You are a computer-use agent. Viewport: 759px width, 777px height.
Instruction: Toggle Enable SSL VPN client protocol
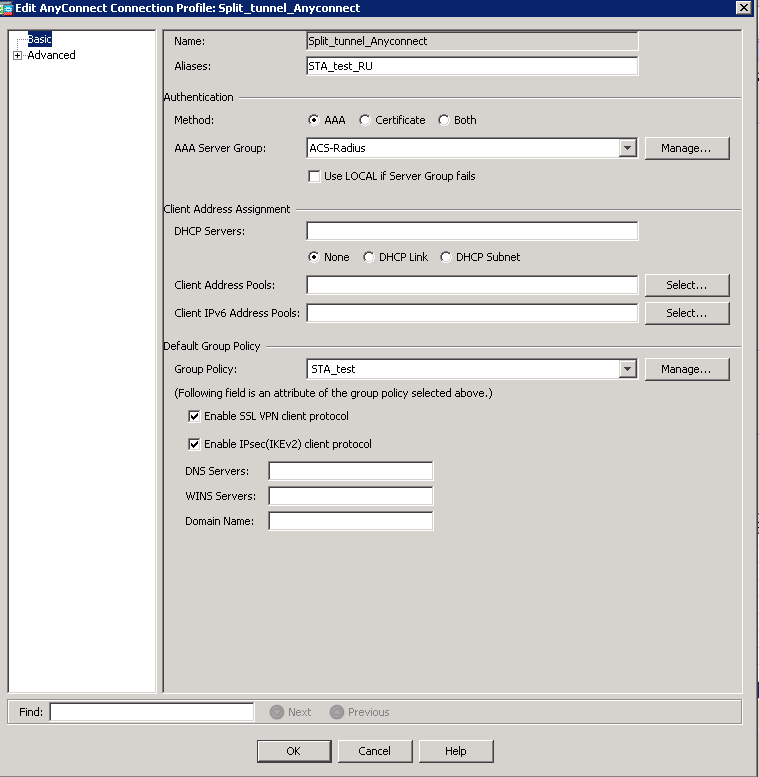pos(194,416)
